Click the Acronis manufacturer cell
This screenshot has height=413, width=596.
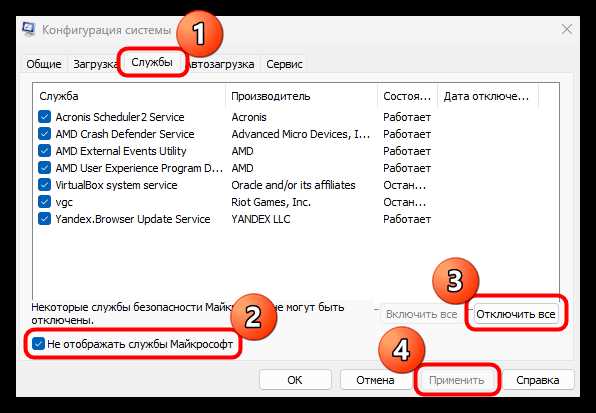[249, 117]
